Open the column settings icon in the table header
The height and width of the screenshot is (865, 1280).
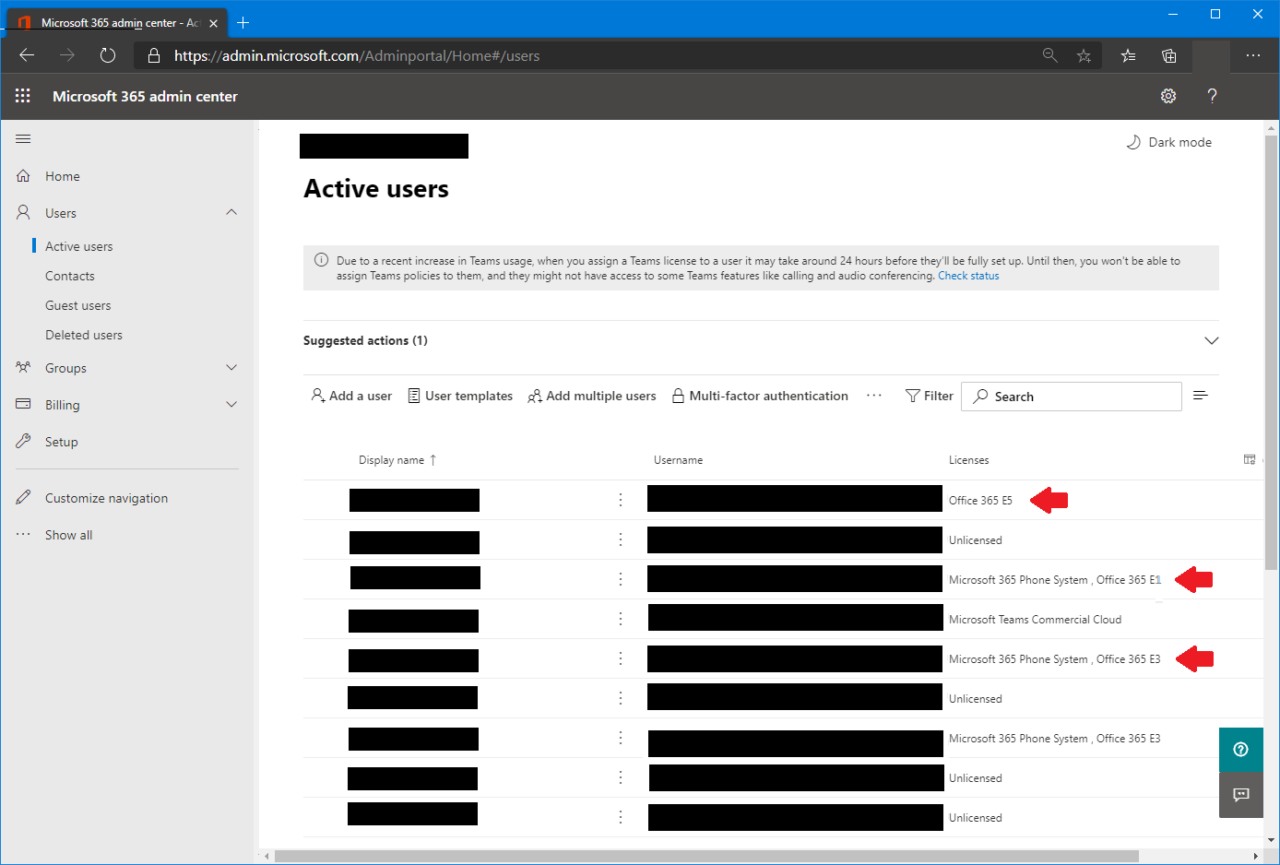tap(1249, 459)
